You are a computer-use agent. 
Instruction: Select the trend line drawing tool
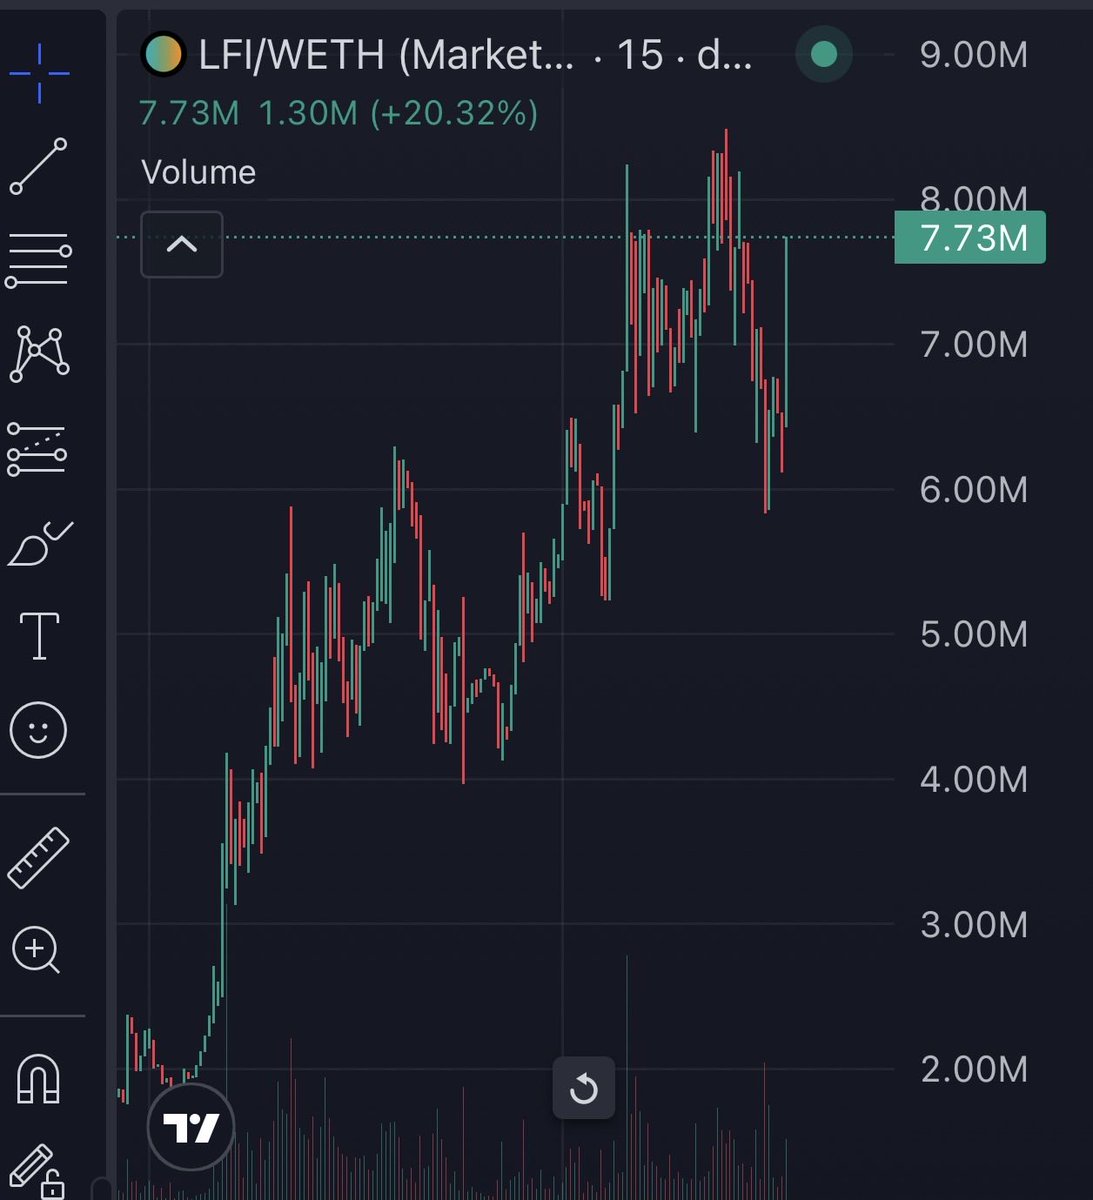[39, 166]
